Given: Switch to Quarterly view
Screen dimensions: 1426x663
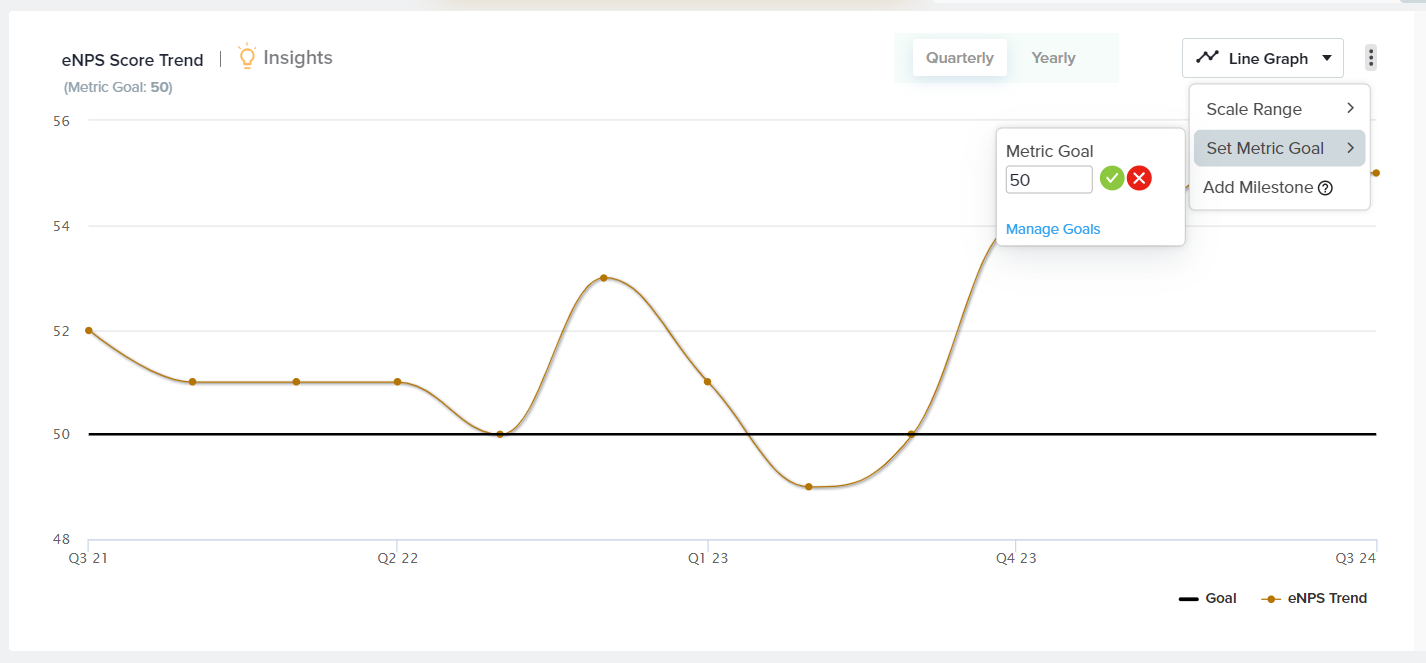Looking at the screenshot, I should pyautogui.click(x=959, y=58).
